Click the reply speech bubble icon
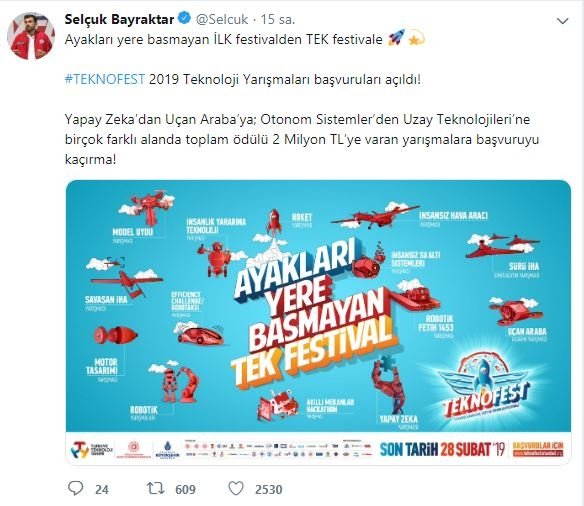The image size is (584, 506). (76, 488)
